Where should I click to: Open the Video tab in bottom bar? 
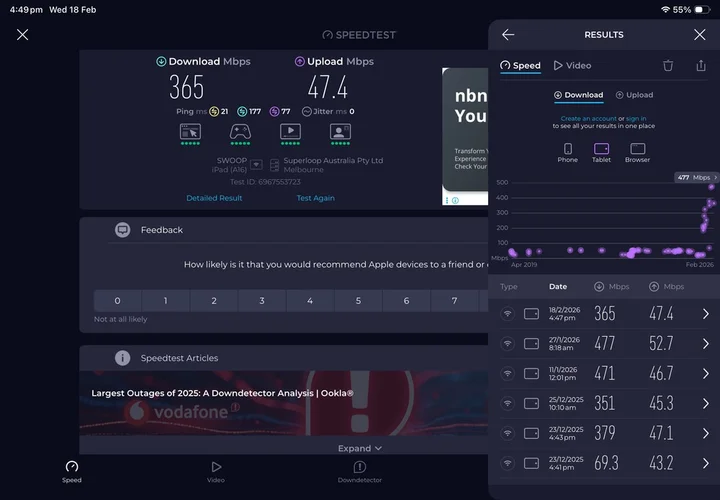click(215, 472)
